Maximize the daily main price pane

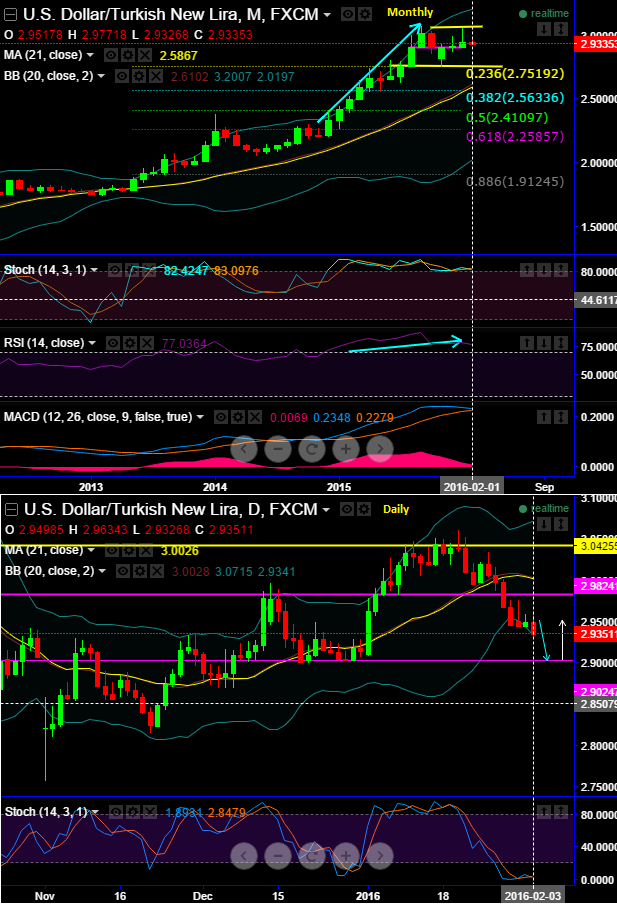tap(560, 524)
